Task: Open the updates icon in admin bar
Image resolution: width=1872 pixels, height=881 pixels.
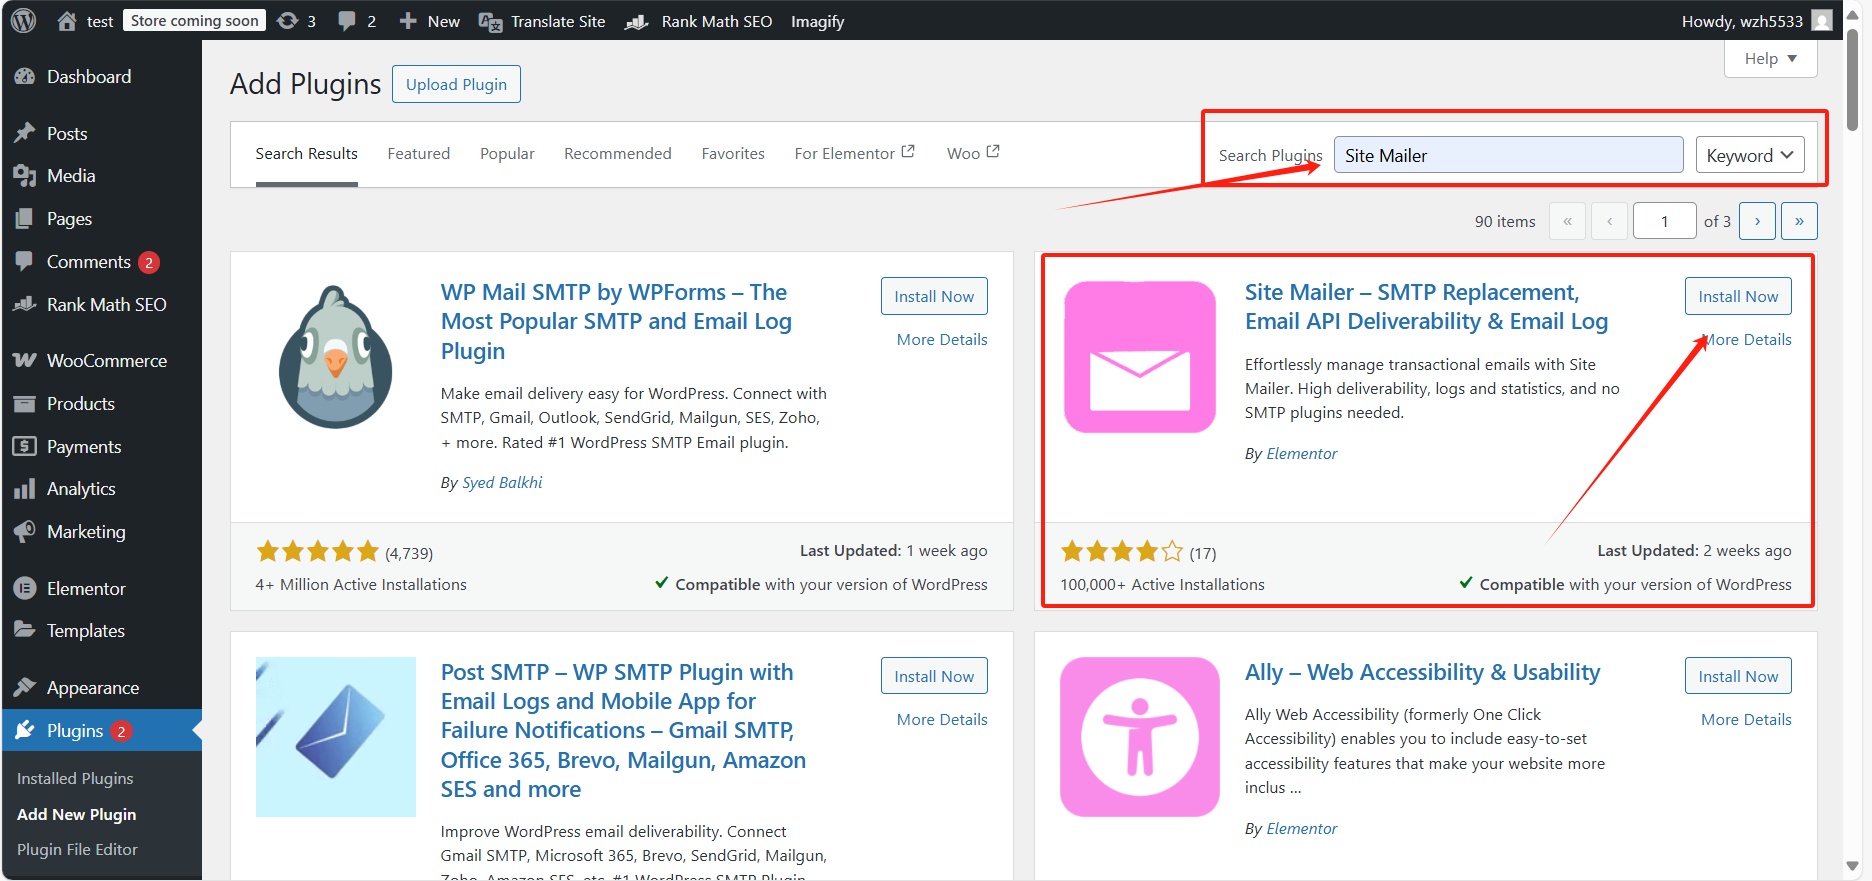Action: (288, 21)
